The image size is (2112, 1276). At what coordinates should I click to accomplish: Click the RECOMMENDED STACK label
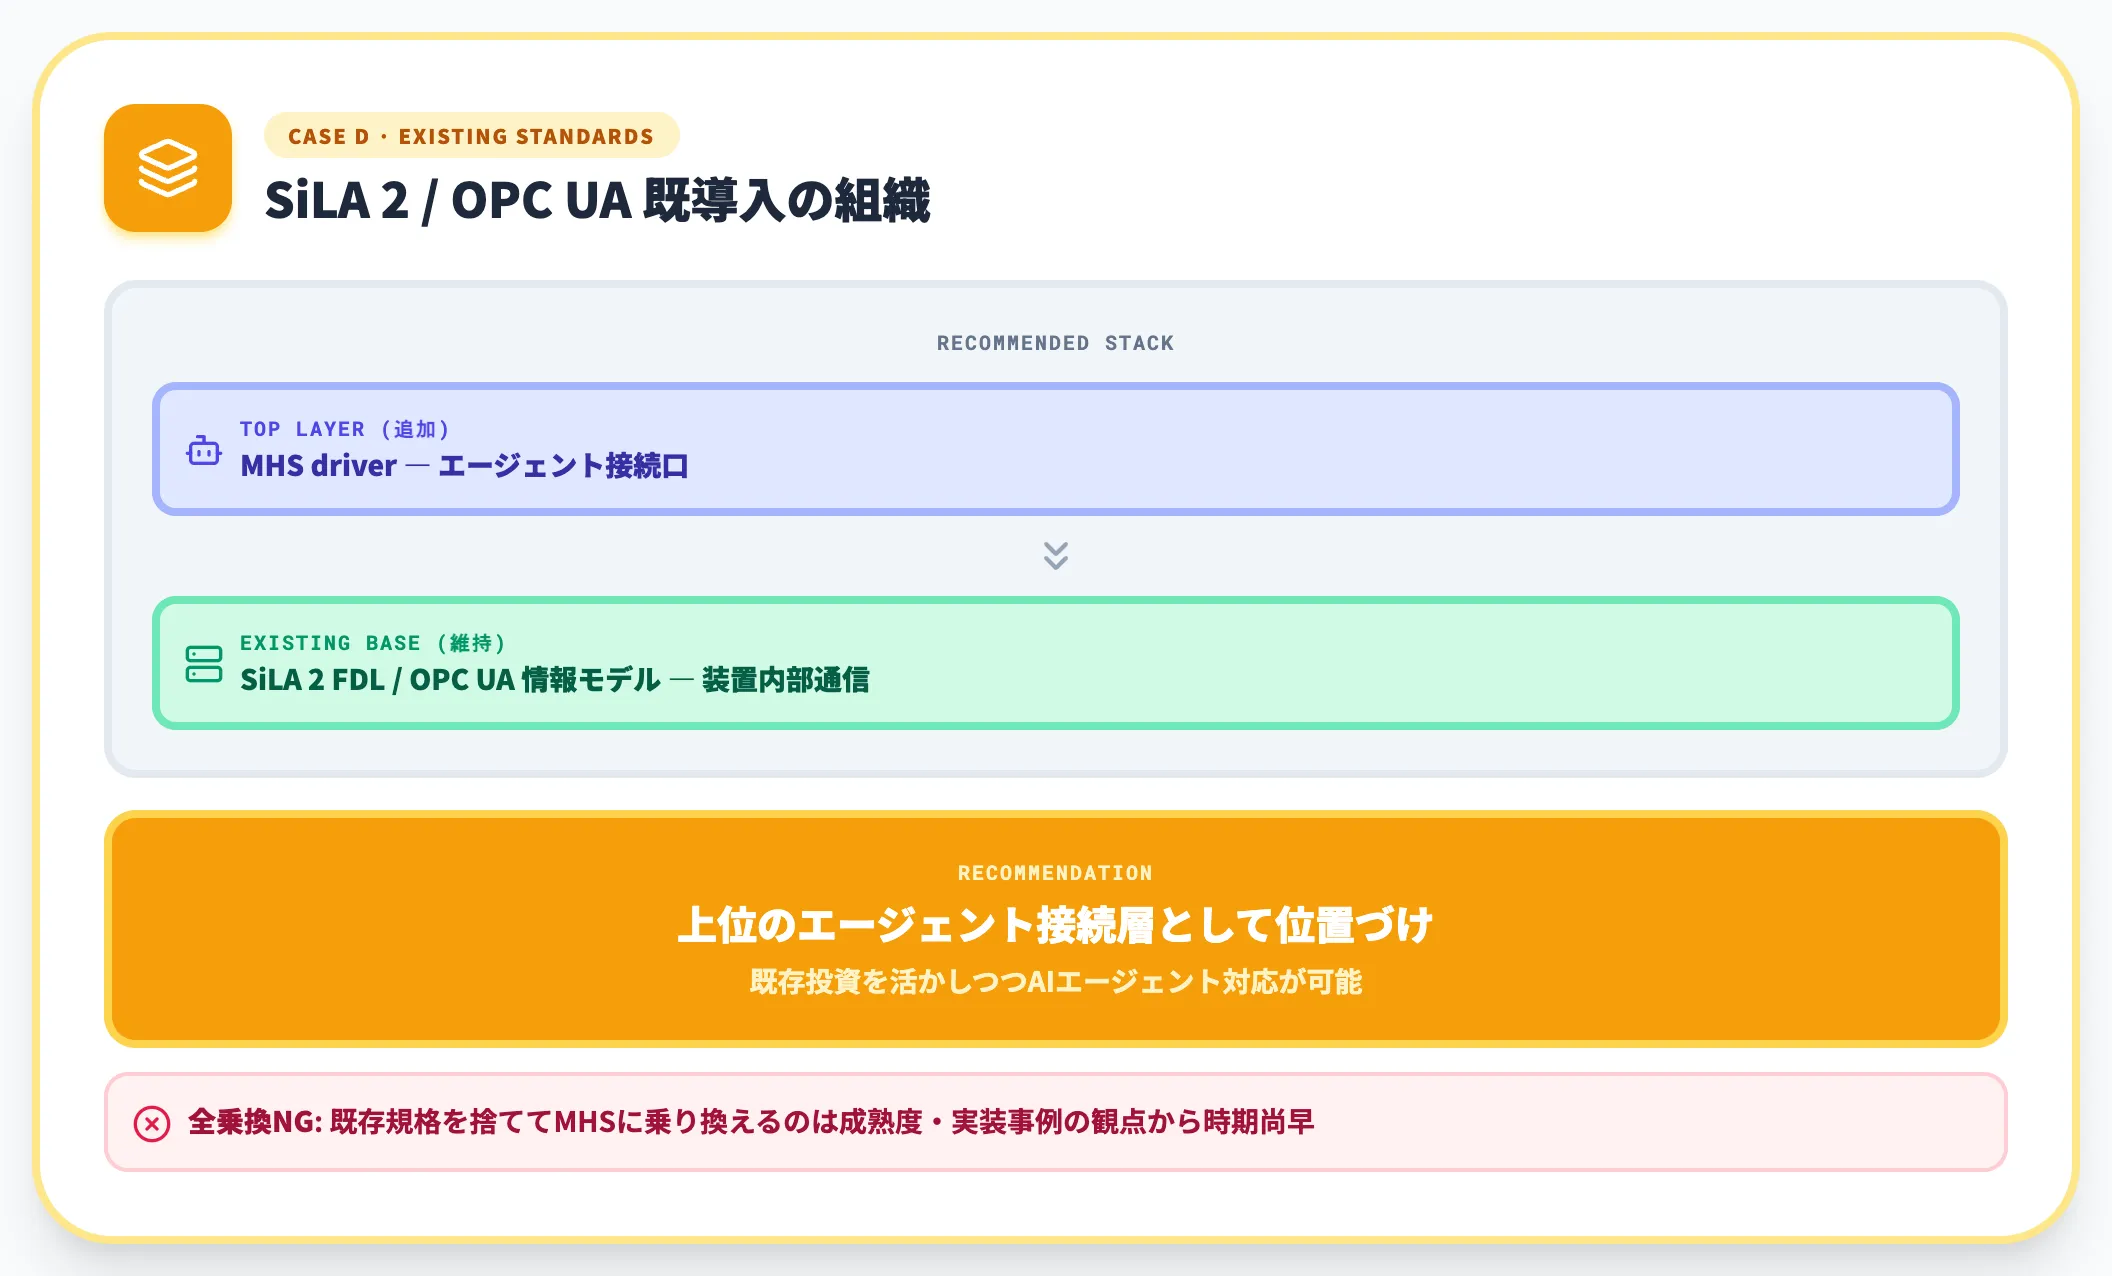point(1055,343)
